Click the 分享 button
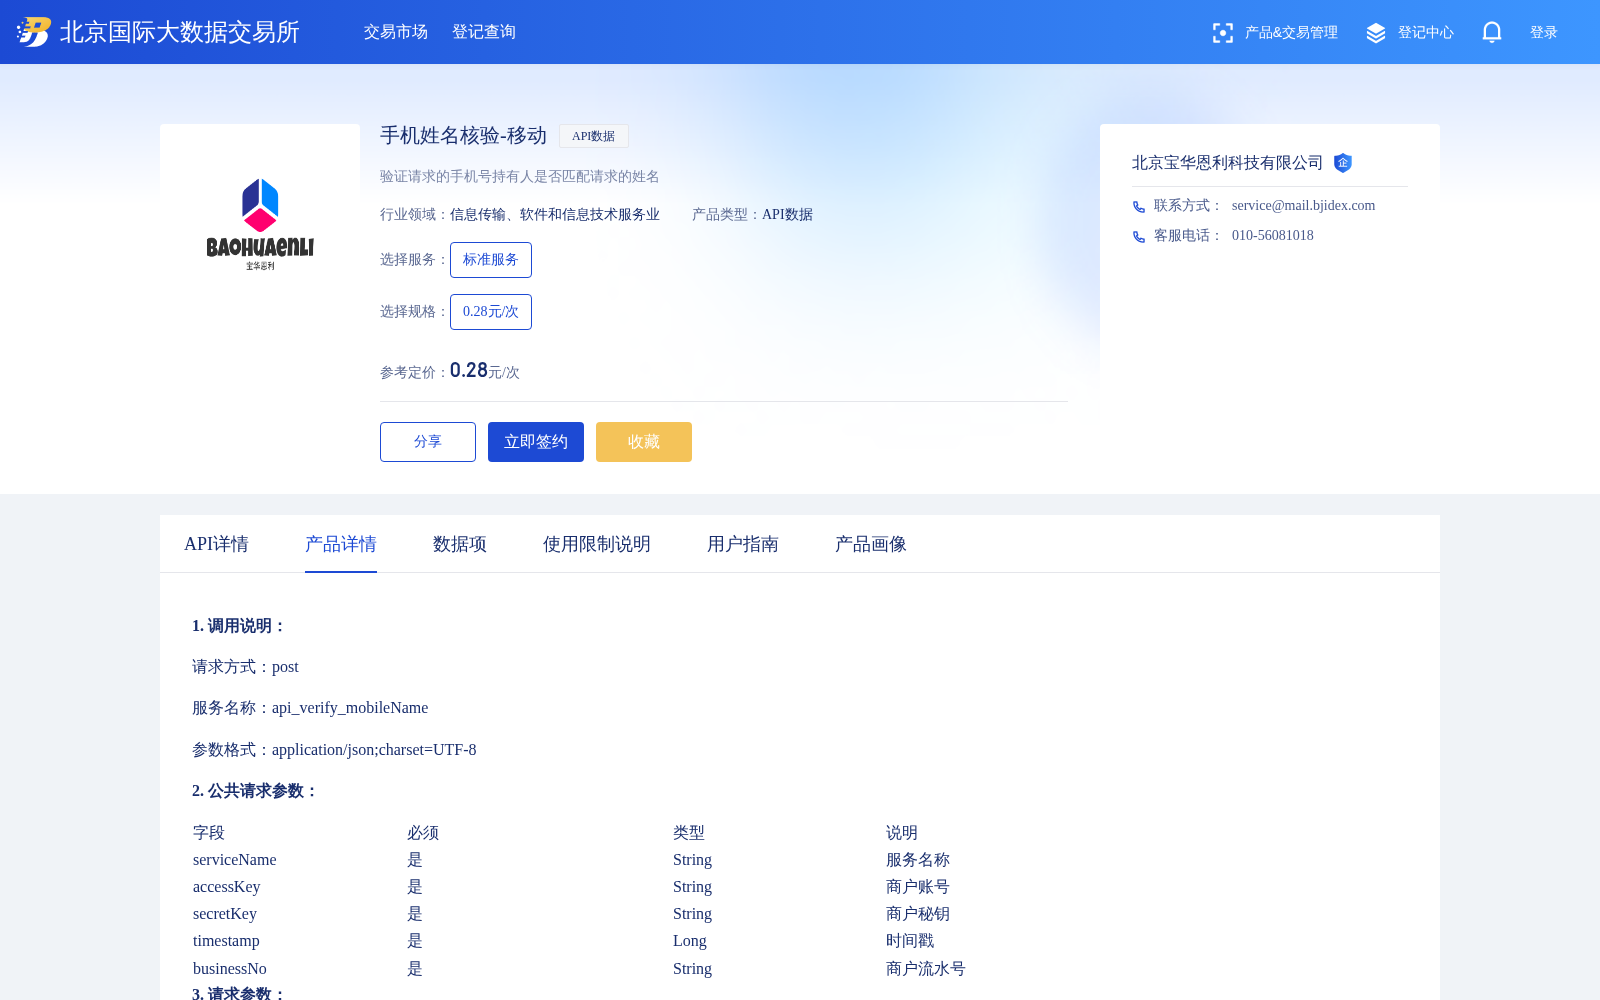 [428, 442]
